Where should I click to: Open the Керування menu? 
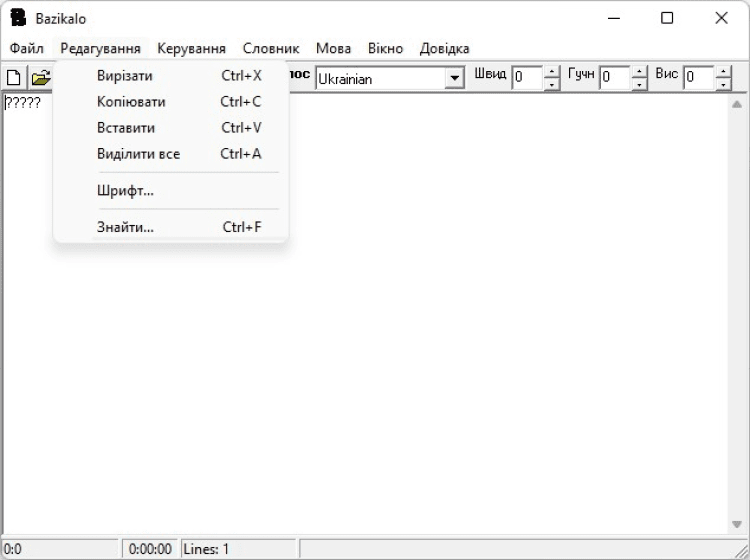[x=191, y=48]
